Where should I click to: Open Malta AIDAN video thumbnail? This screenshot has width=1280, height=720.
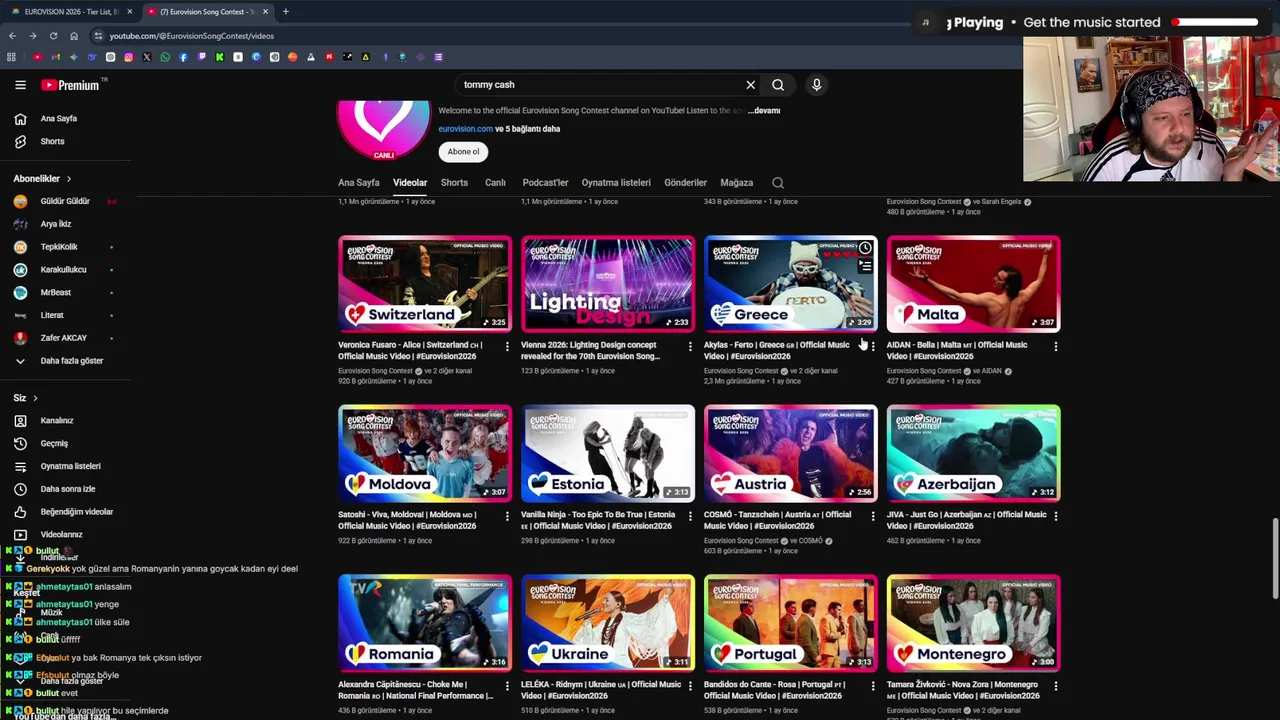(974, 284)
